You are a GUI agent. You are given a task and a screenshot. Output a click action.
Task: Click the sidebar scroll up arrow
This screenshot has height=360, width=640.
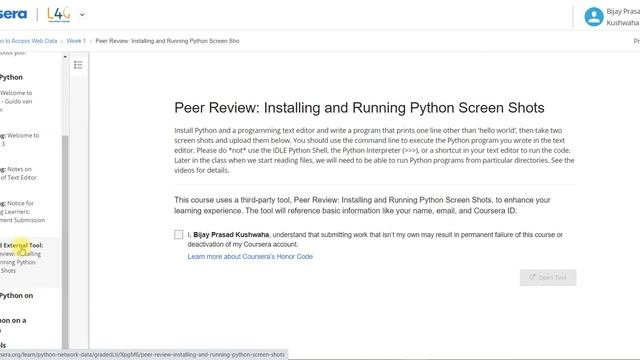coord(65,57)
